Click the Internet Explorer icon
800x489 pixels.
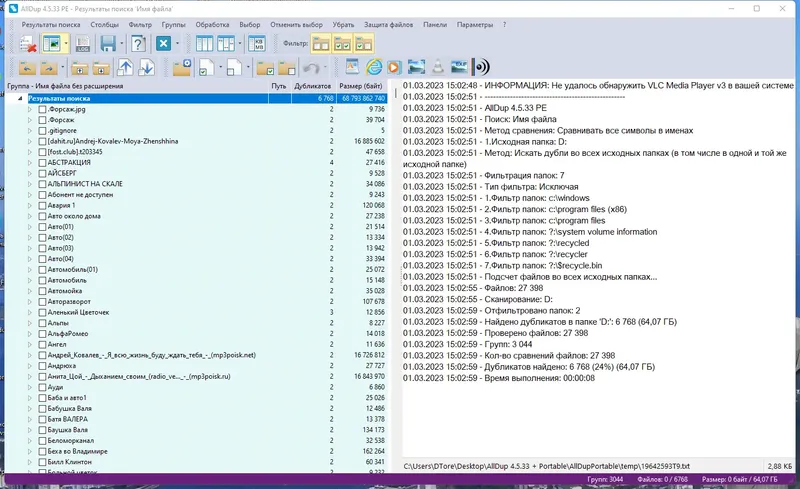click(373, 67)
